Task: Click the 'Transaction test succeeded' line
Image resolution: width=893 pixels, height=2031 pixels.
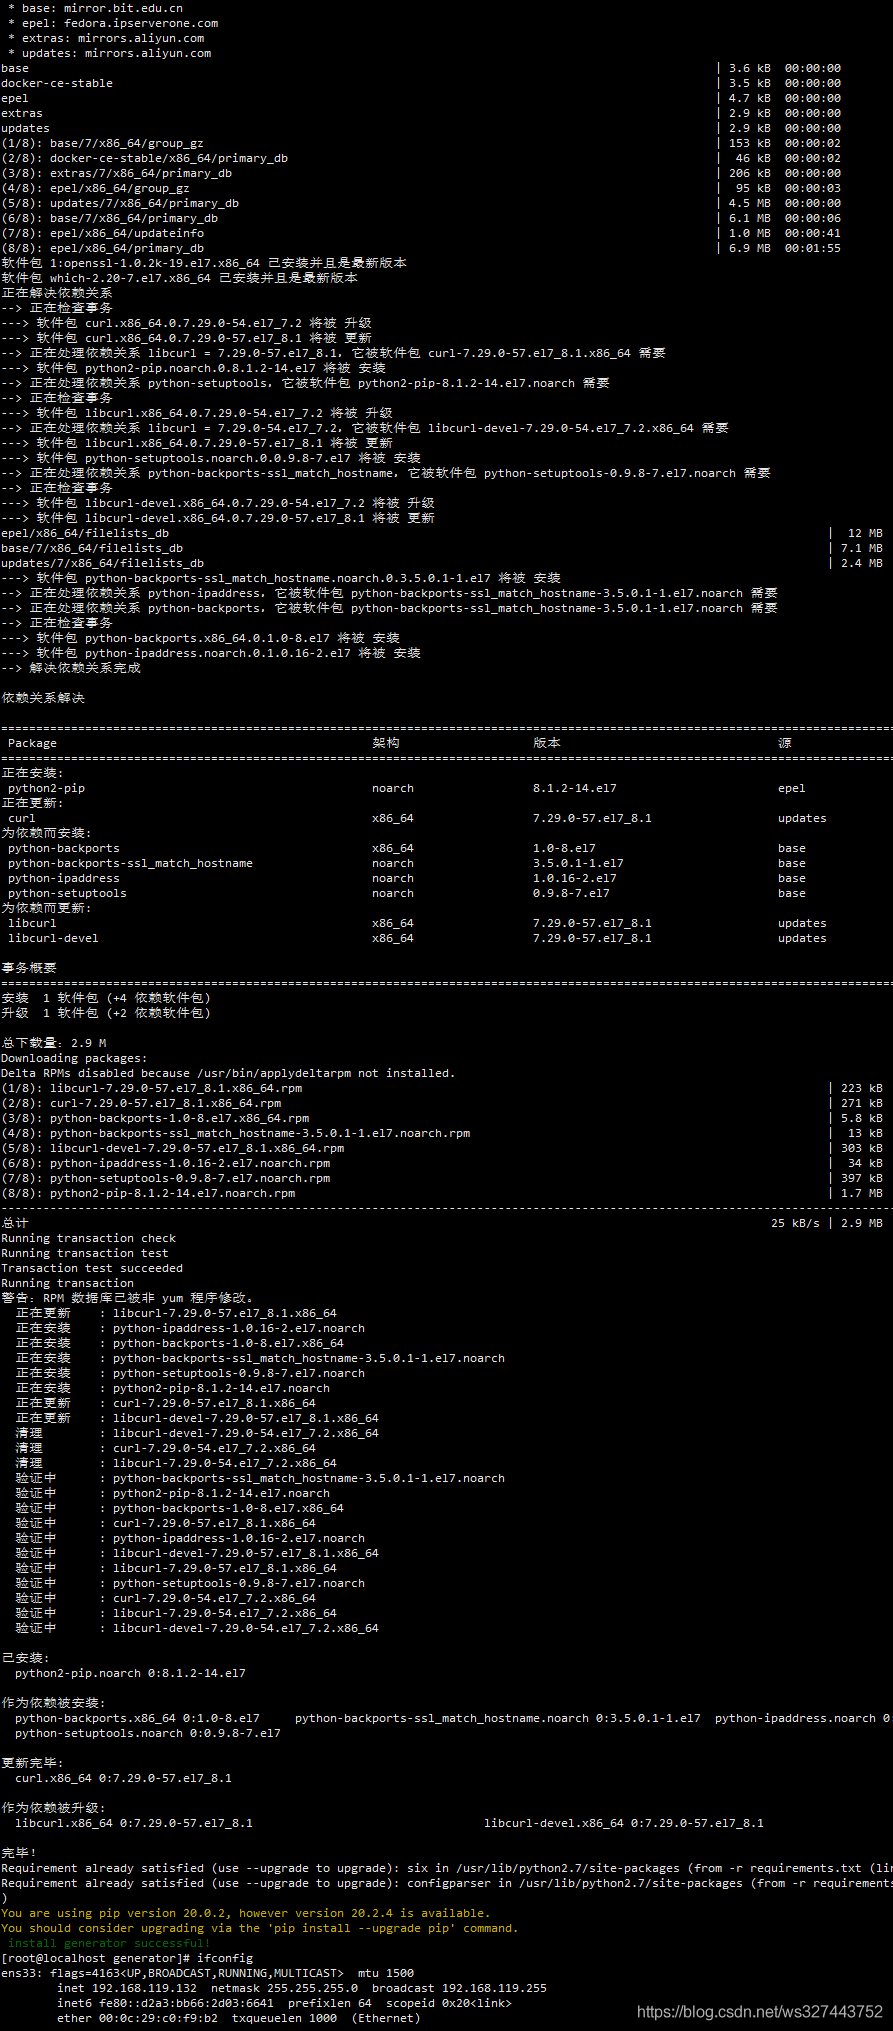Action: coord(92,1268)
